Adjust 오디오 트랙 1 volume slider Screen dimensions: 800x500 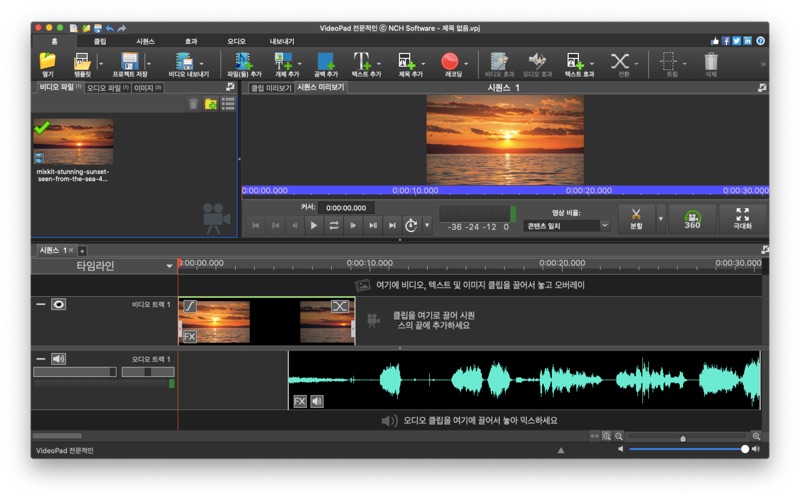75,372
